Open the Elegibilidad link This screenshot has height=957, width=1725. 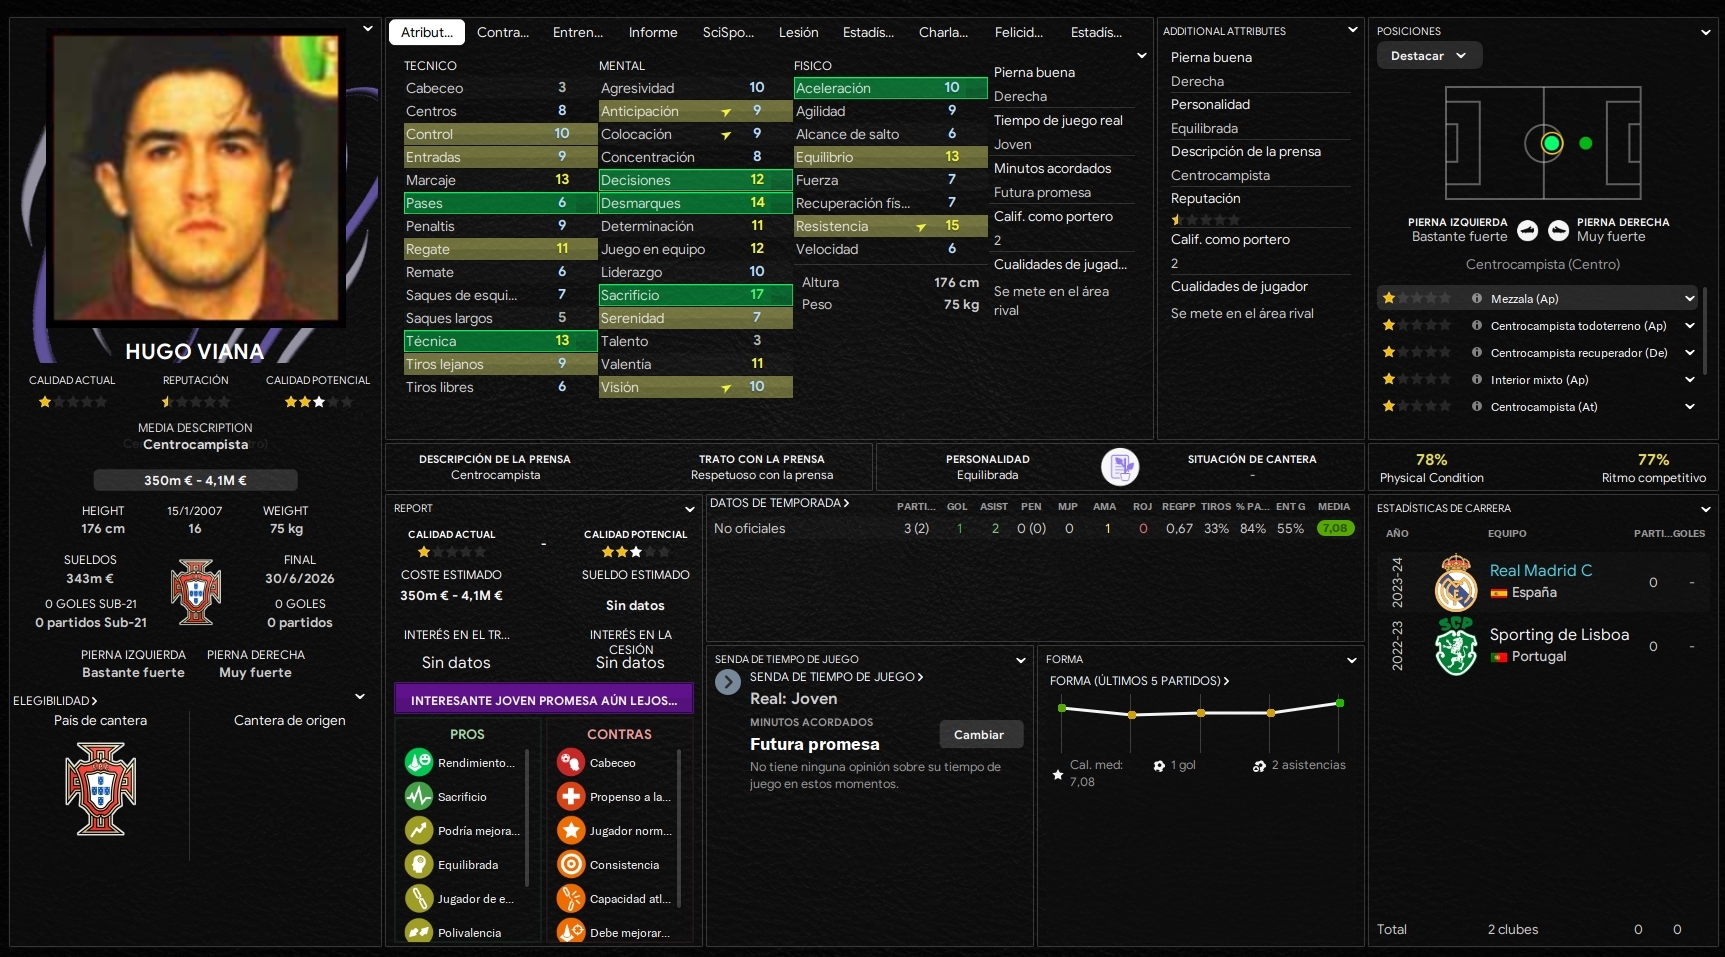55,701
